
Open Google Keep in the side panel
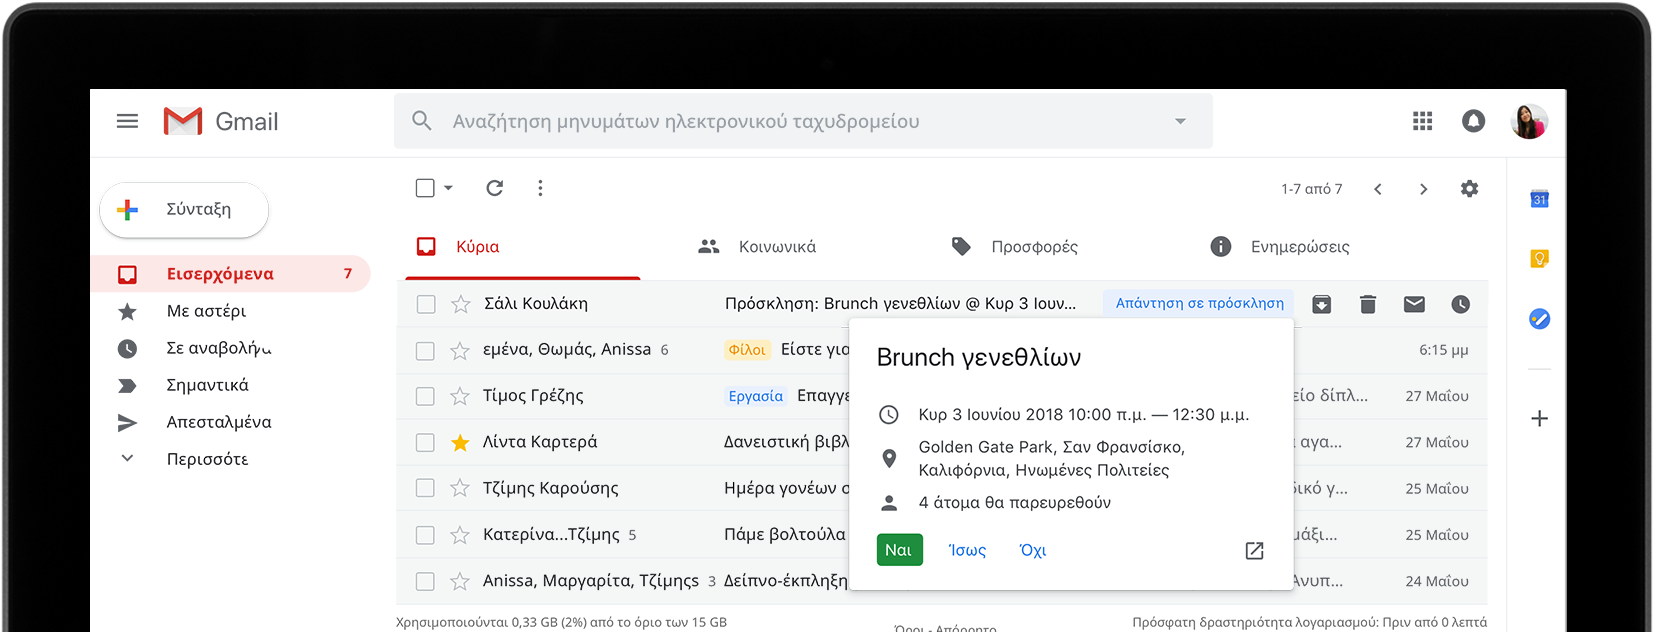[x=1540, y=259]
